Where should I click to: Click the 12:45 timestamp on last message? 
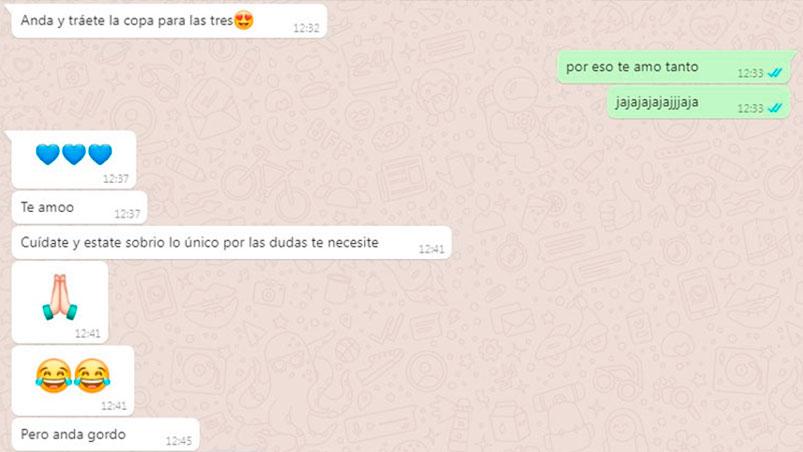179,441
